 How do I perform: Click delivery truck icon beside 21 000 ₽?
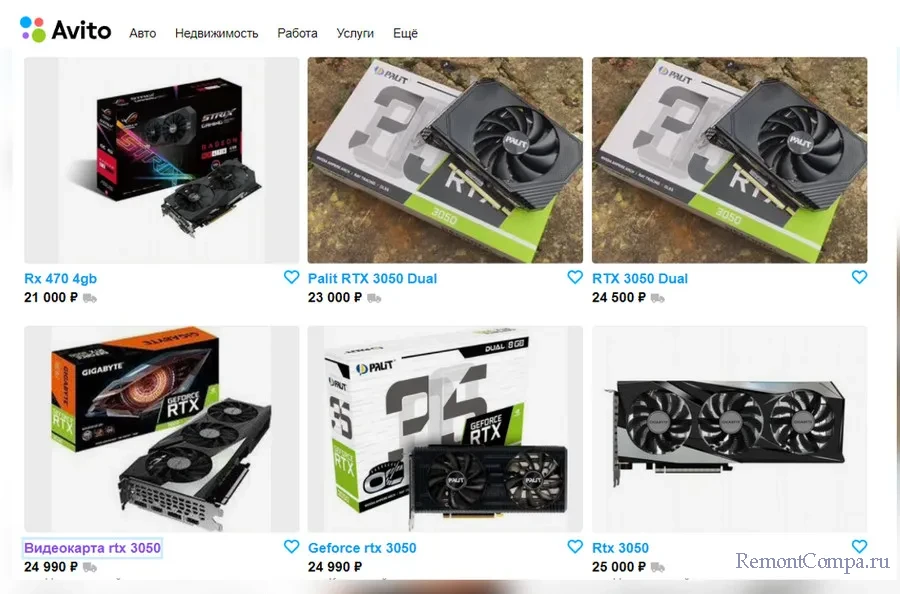[90, 298]
